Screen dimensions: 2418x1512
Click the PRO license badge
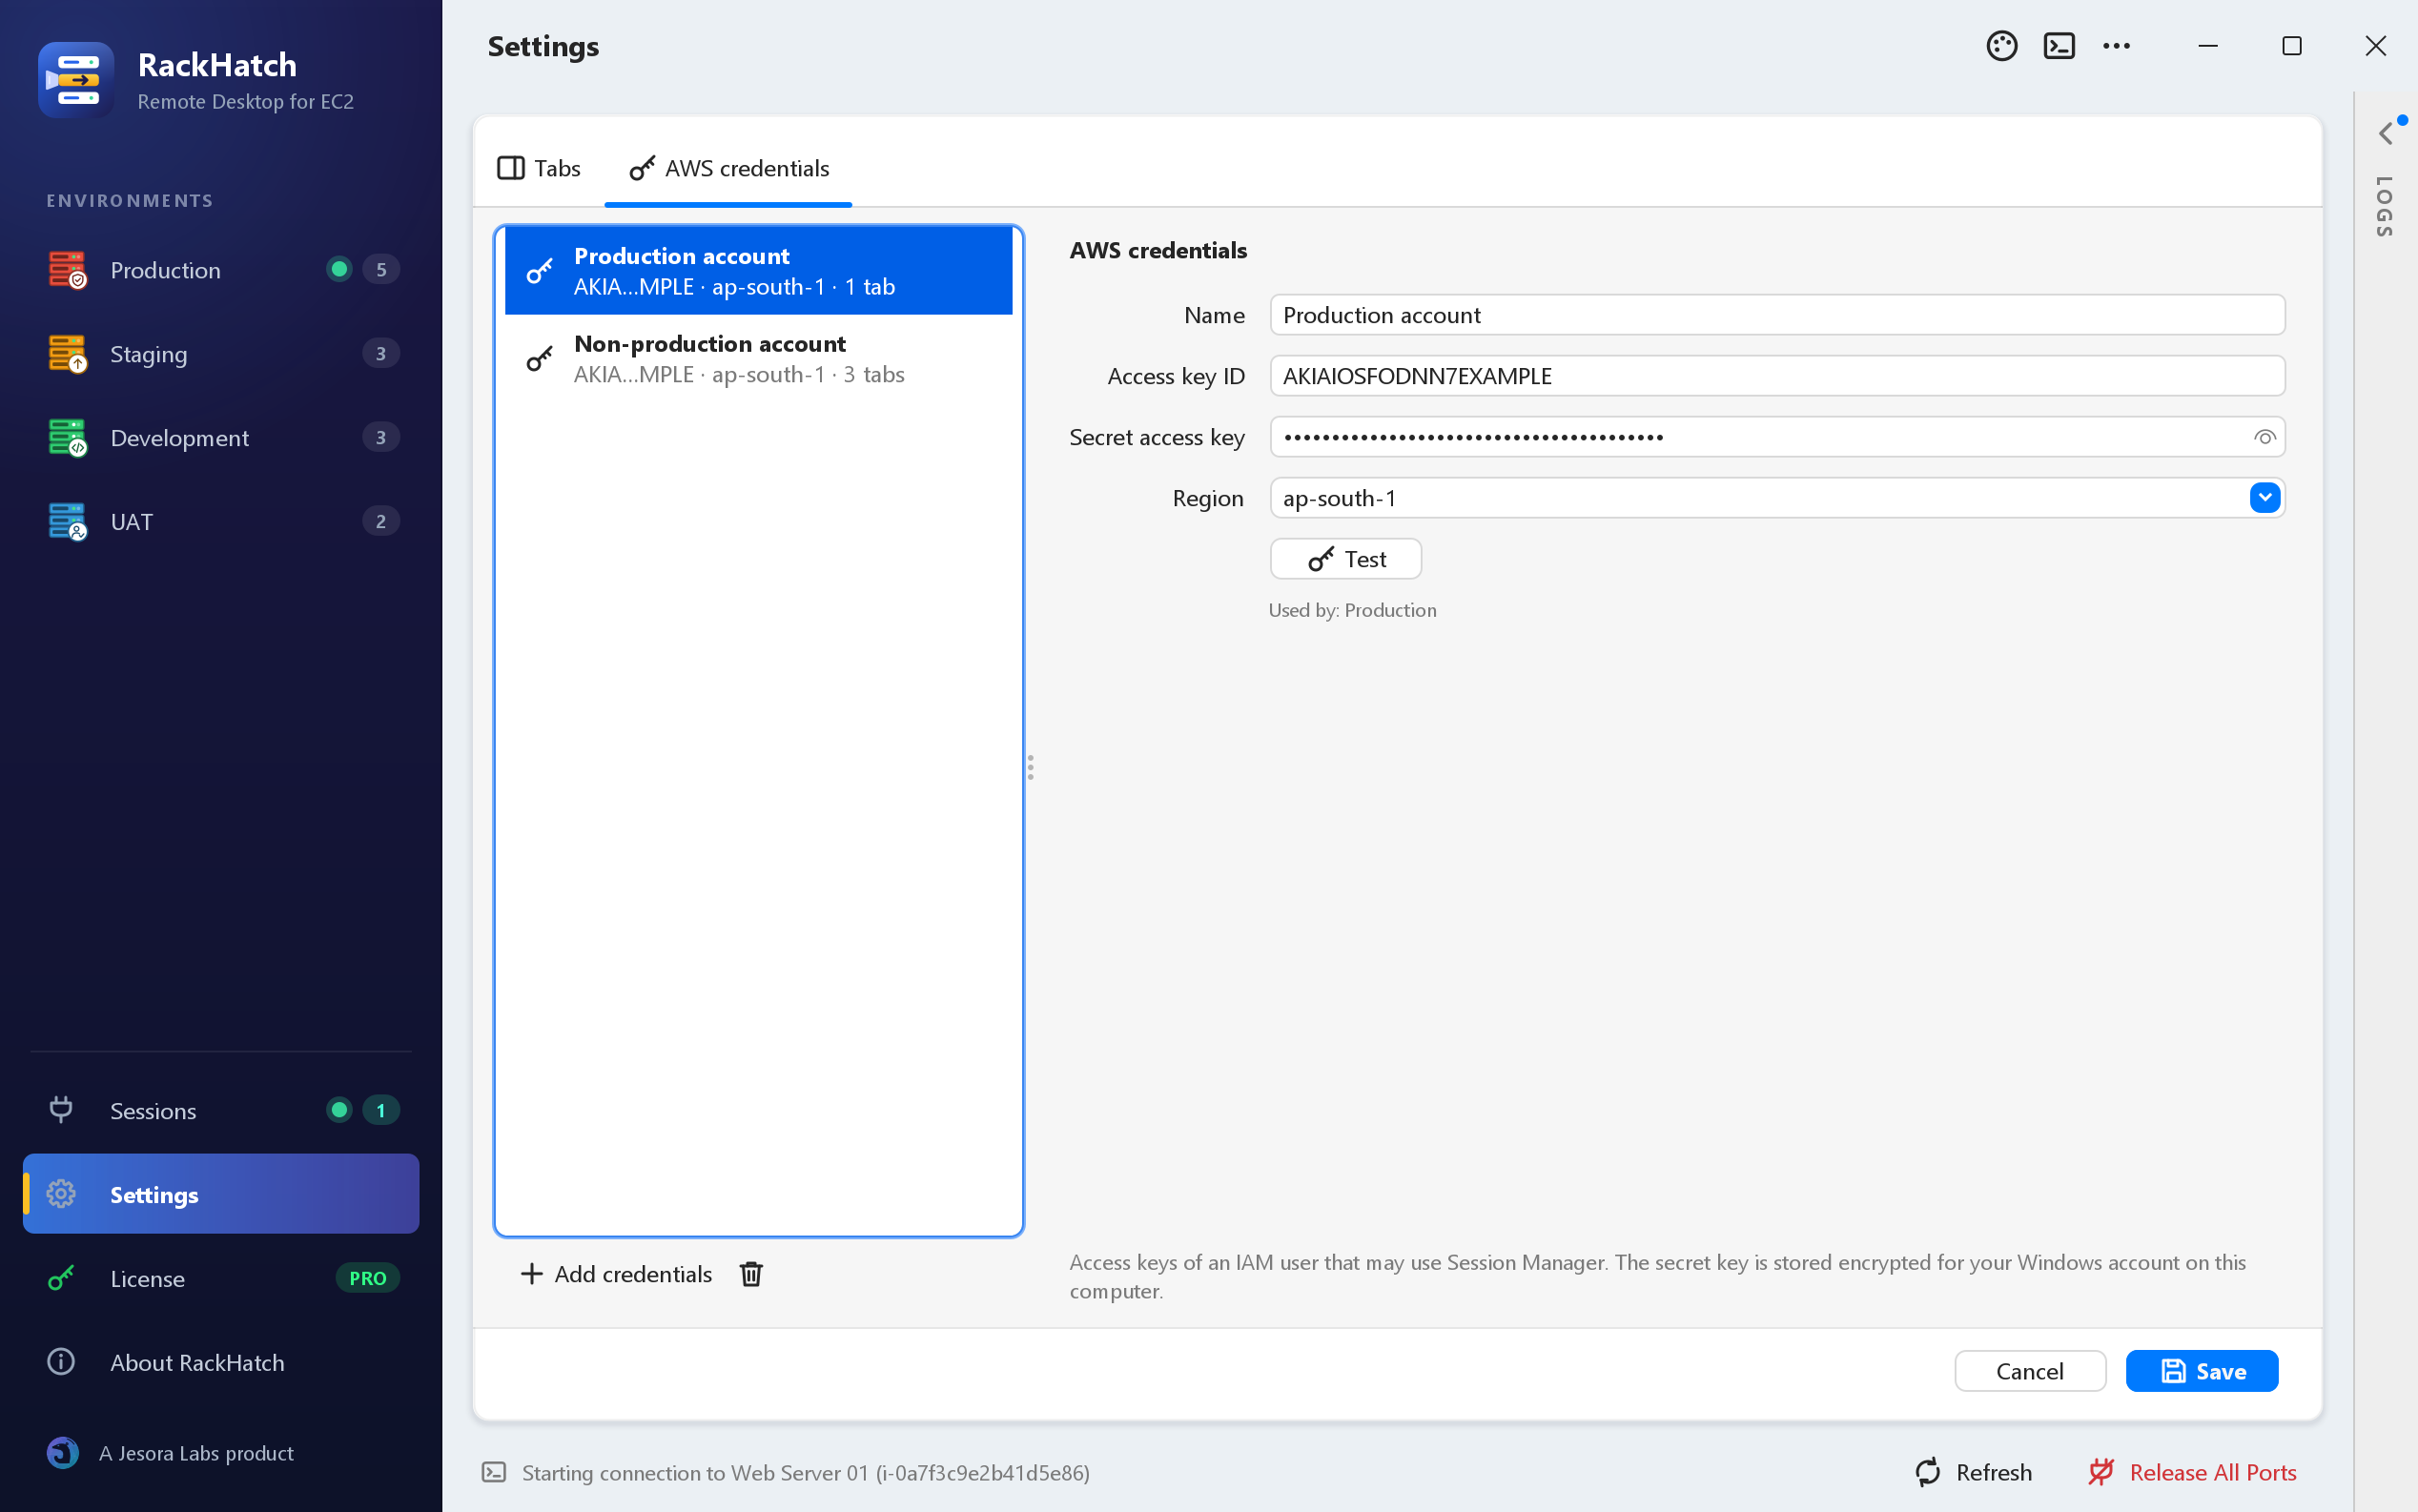pyautogui.click(x=367, y=1278)
